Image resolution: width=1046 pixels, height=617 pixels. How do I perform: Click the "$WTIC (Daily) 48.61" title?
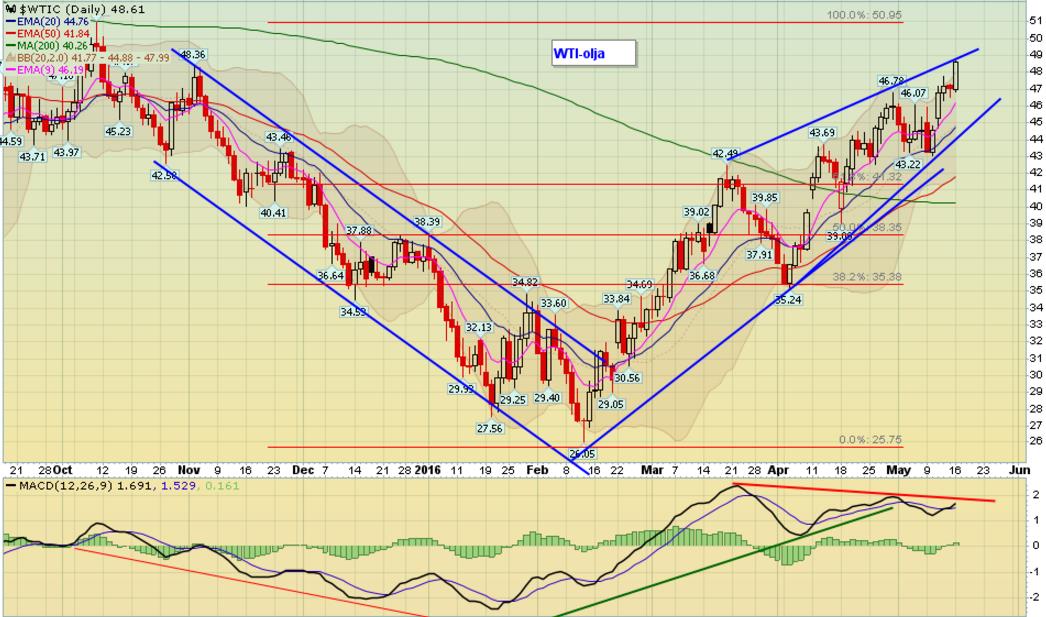(81, 9)
